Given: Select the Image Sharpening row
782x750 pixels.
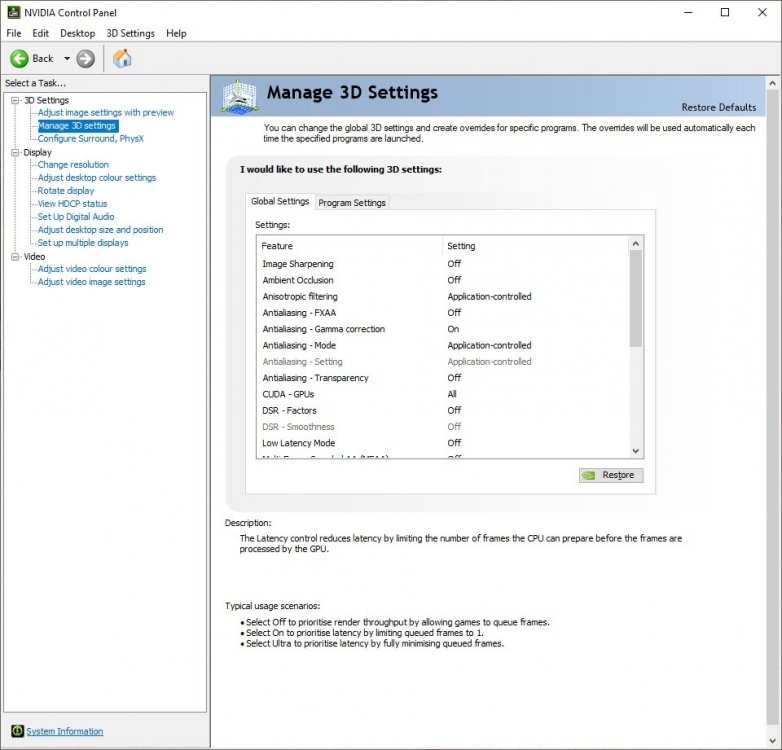Looking at the screenshot, I should click(442, 264).
